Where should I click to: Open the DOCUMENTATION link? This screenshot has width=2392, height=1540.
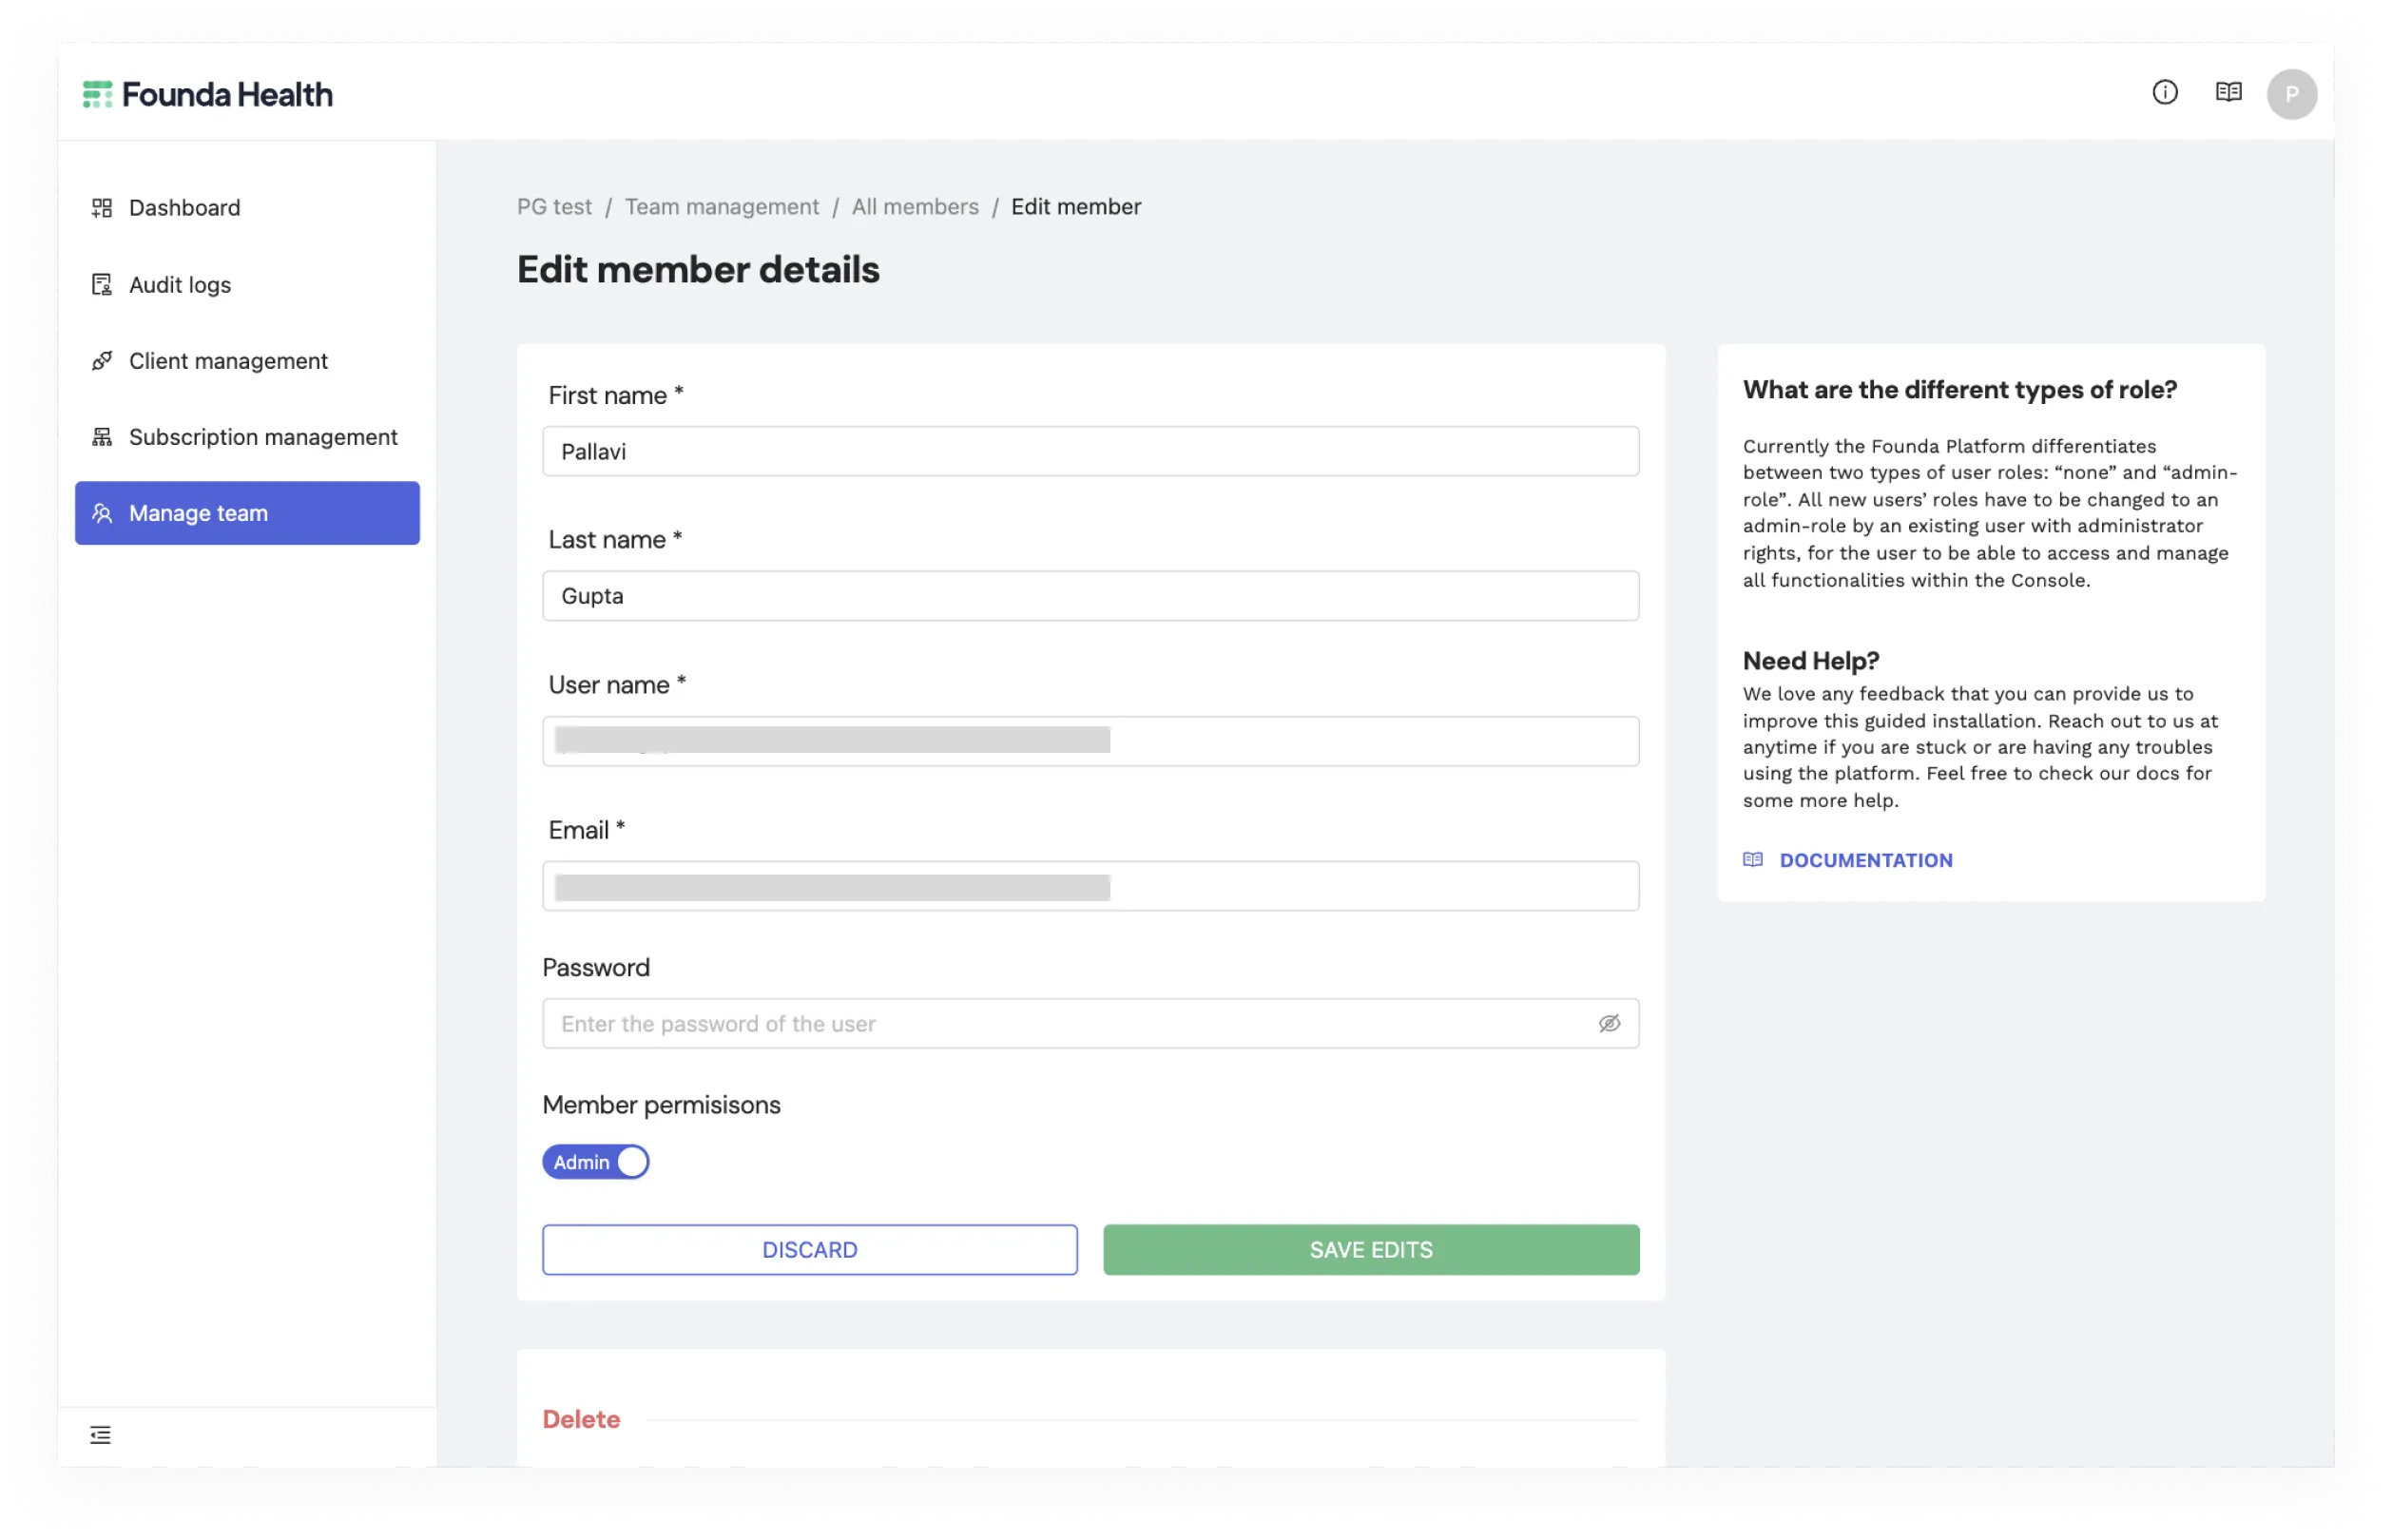pyautogui.click(x=1865, y=859)
